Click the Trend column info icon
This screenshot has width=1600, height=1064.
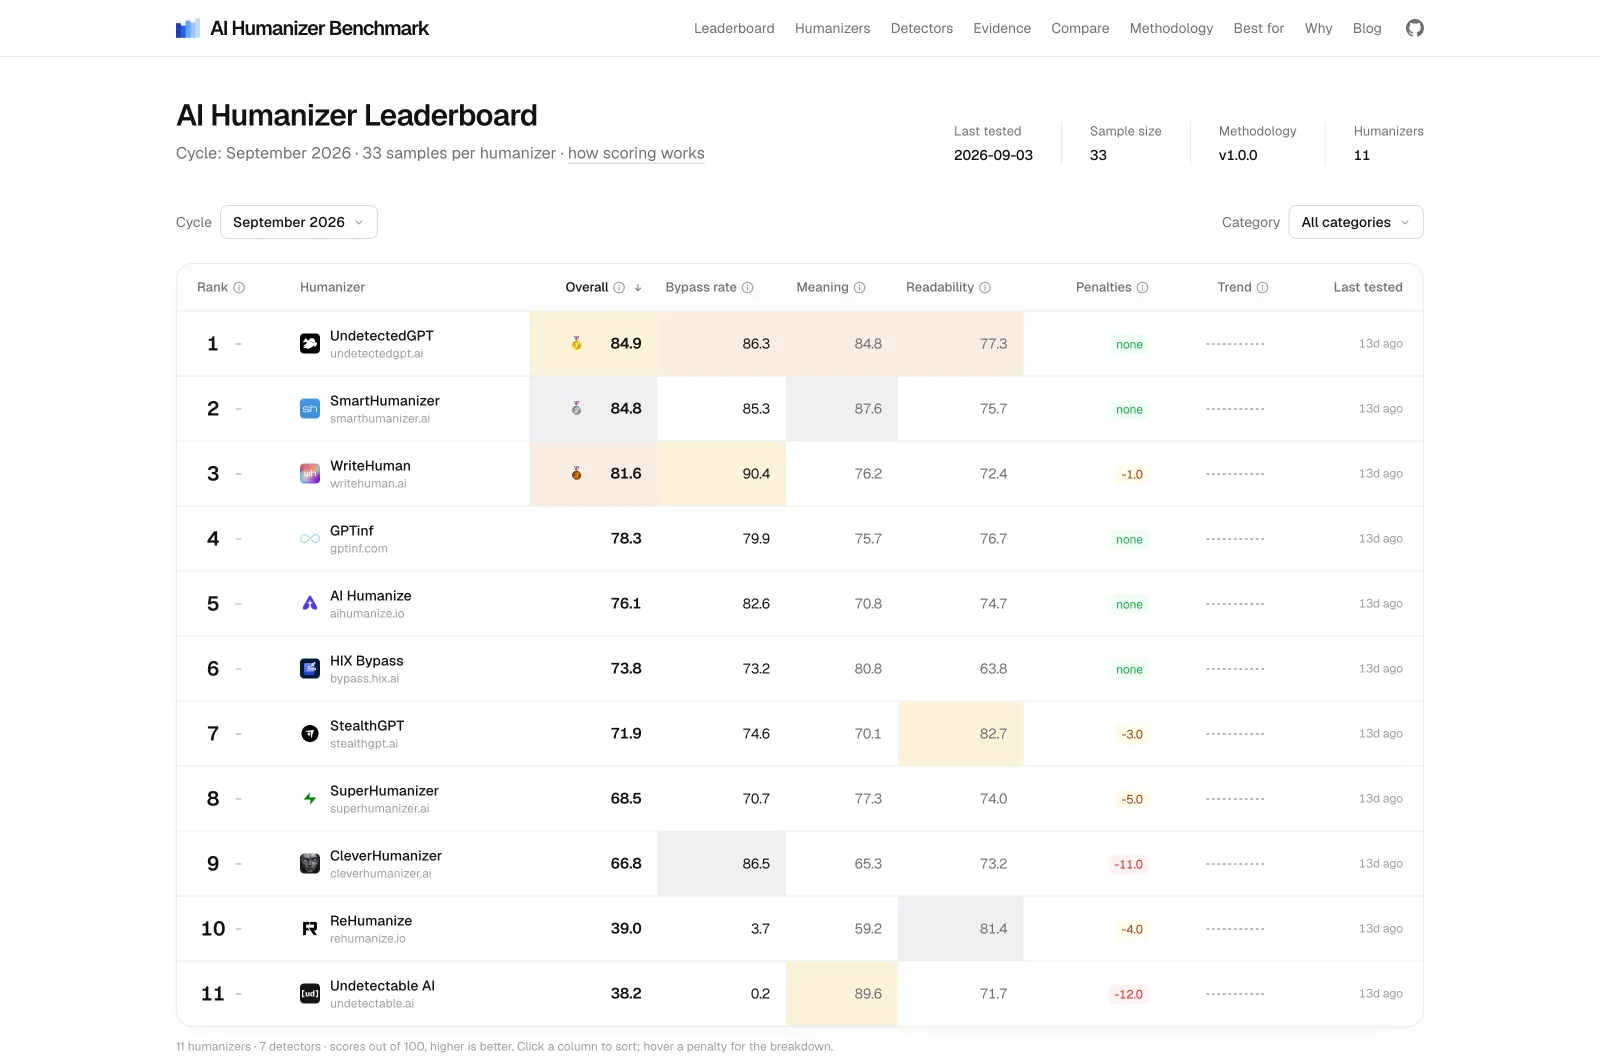(1262, 287)
